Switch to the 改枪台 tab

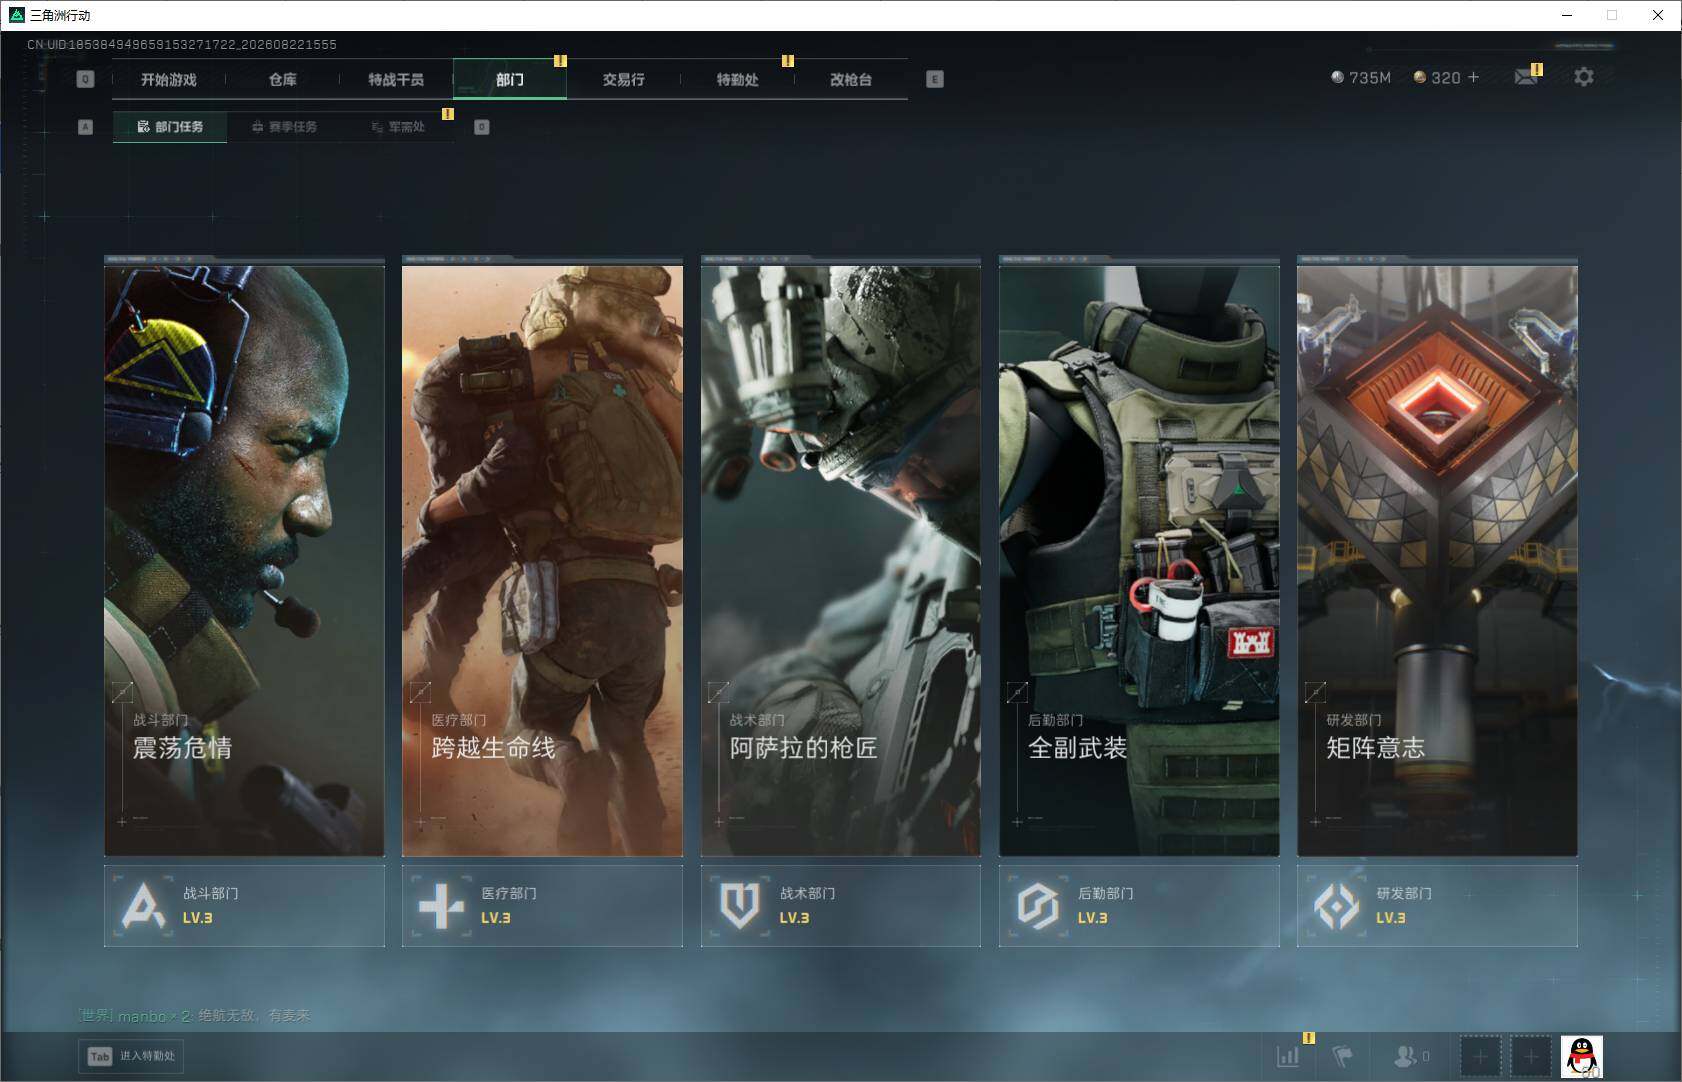pos(851,79)
